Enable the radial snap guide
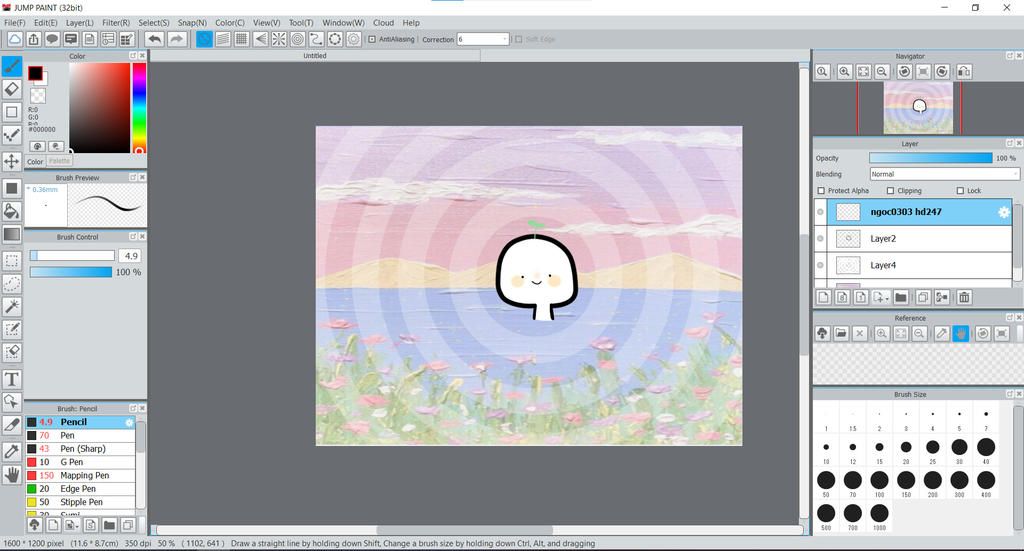The width and height of the screenshot is (1024, 551). (279, 39)
